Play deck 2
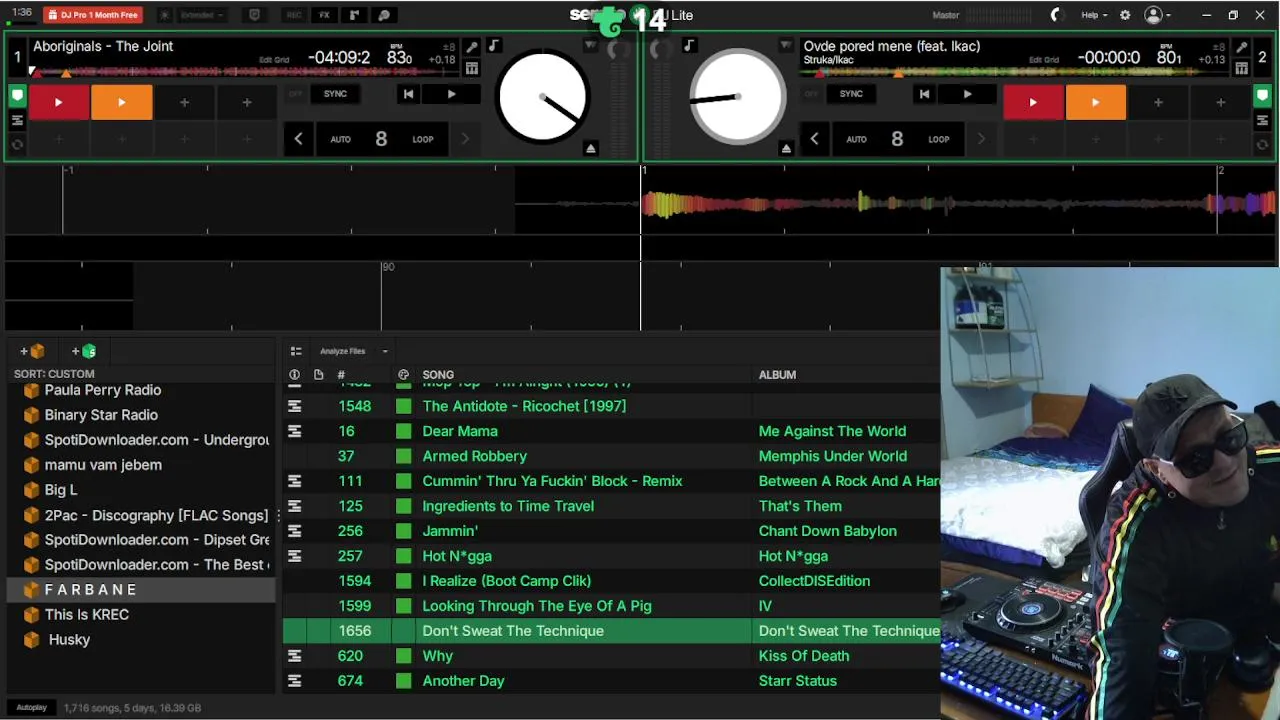Viewport: 1280px width, 720px height. [x=967, y=94]
